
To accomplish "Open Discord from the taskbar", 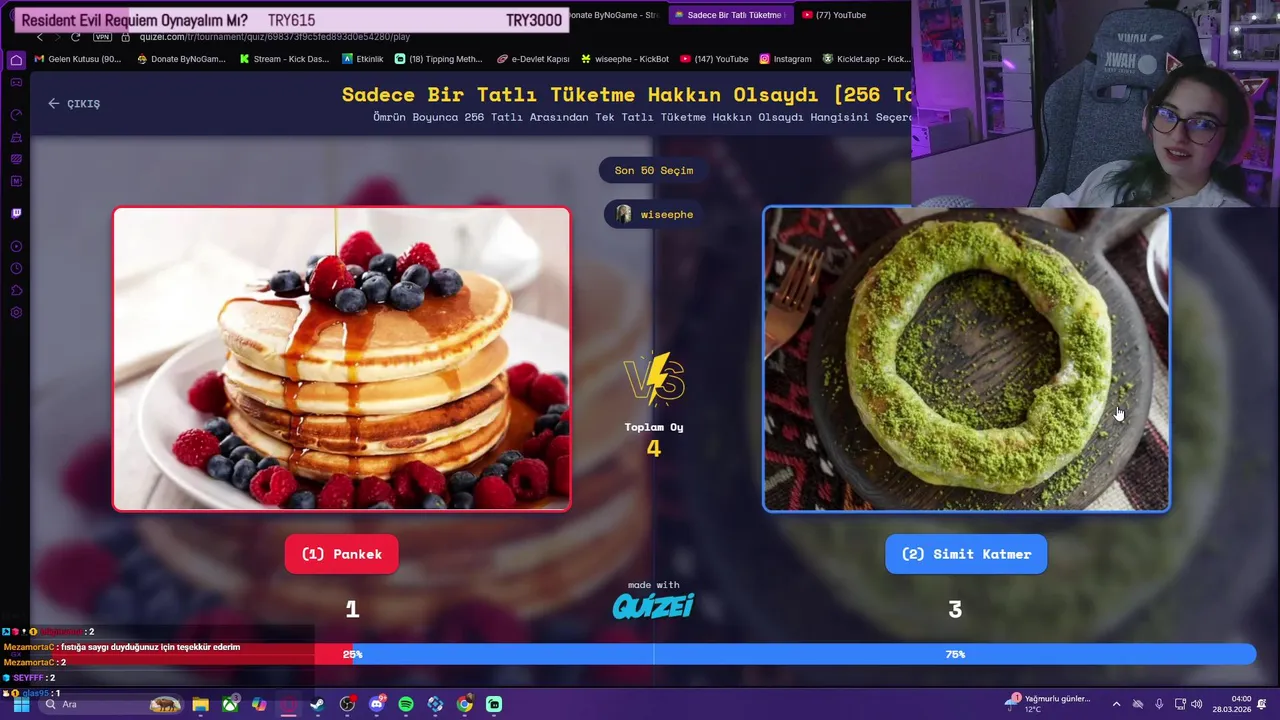I will click(377, 704).
